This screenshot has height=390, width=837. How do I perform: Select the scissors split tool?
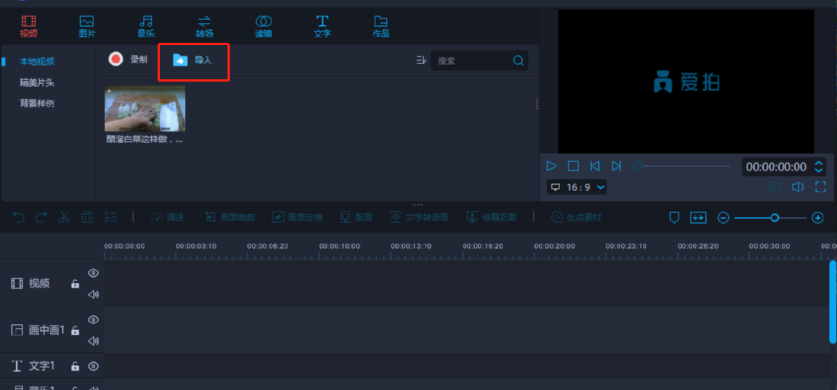tap(64, 217)
